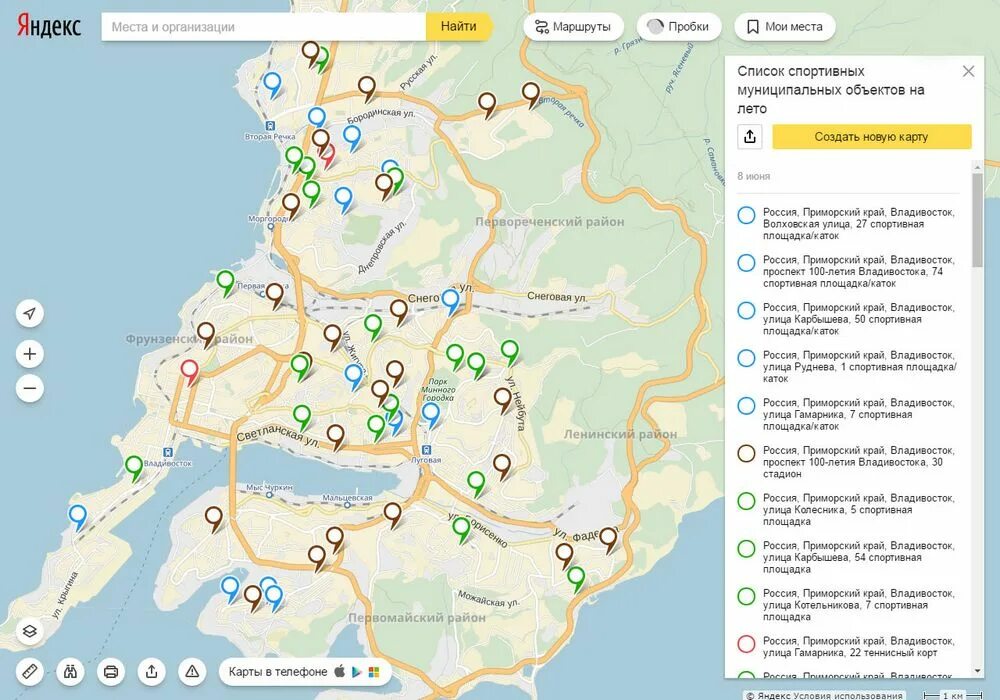Viewport: 1000px width, 700px height.
Task: Click brown pin on улица Фадеева
Action: click(608, 539)
